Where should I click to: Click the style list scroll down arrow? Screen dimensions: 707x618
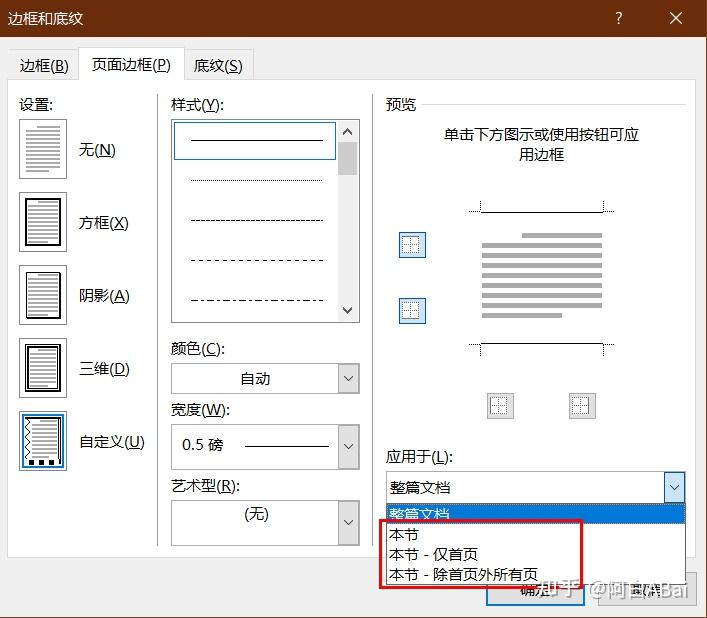(x=347, y=310)
